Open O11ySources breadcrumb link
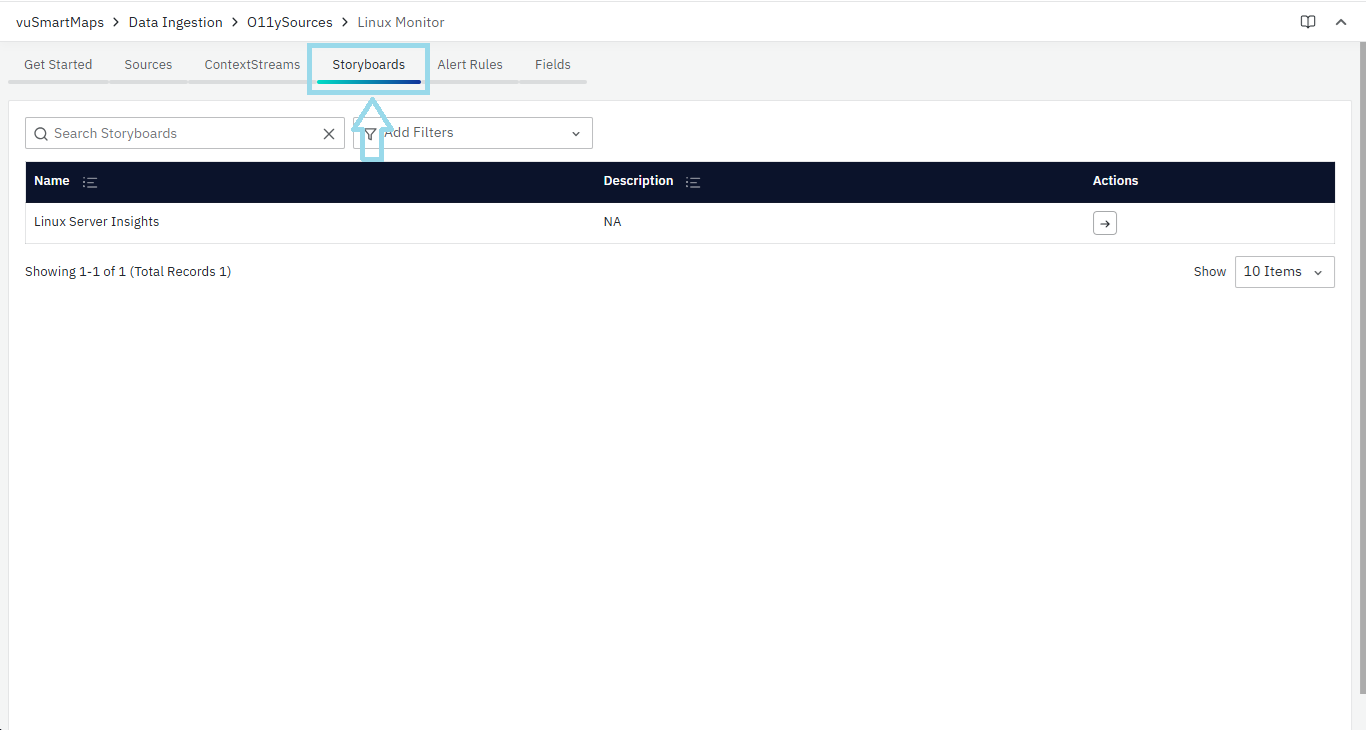Image resolution: width=1366 pixels, height=730 pixels. coord(289,22)
